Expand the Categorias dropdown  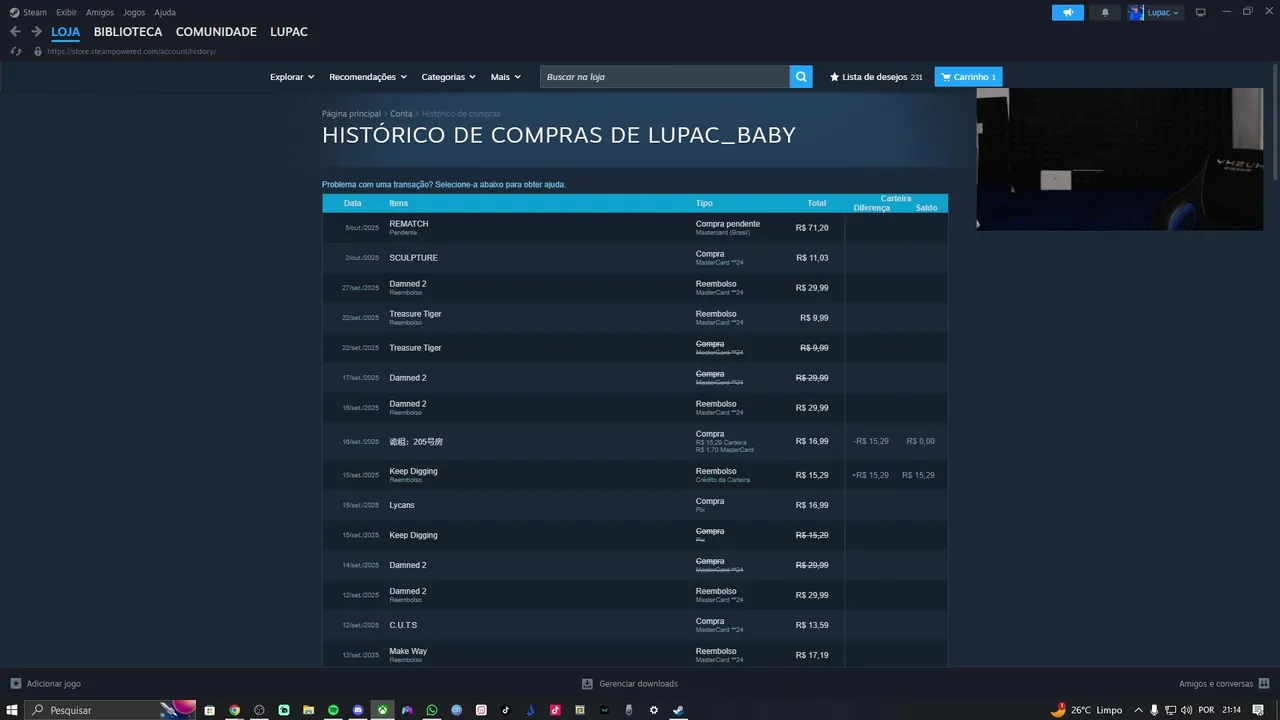point(448,77)
